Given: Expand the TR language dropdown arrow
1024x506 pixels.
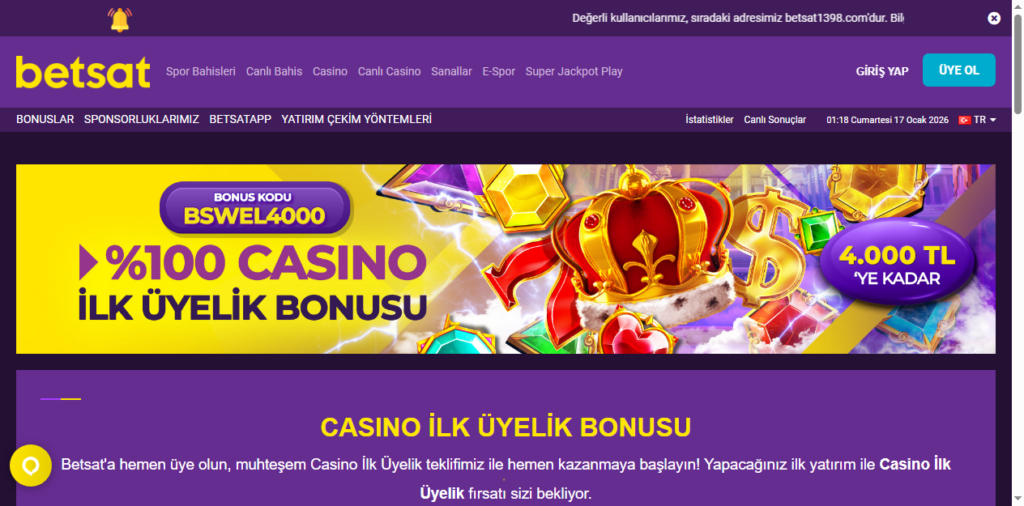Looking at the screenshot, I should [993, 120].
